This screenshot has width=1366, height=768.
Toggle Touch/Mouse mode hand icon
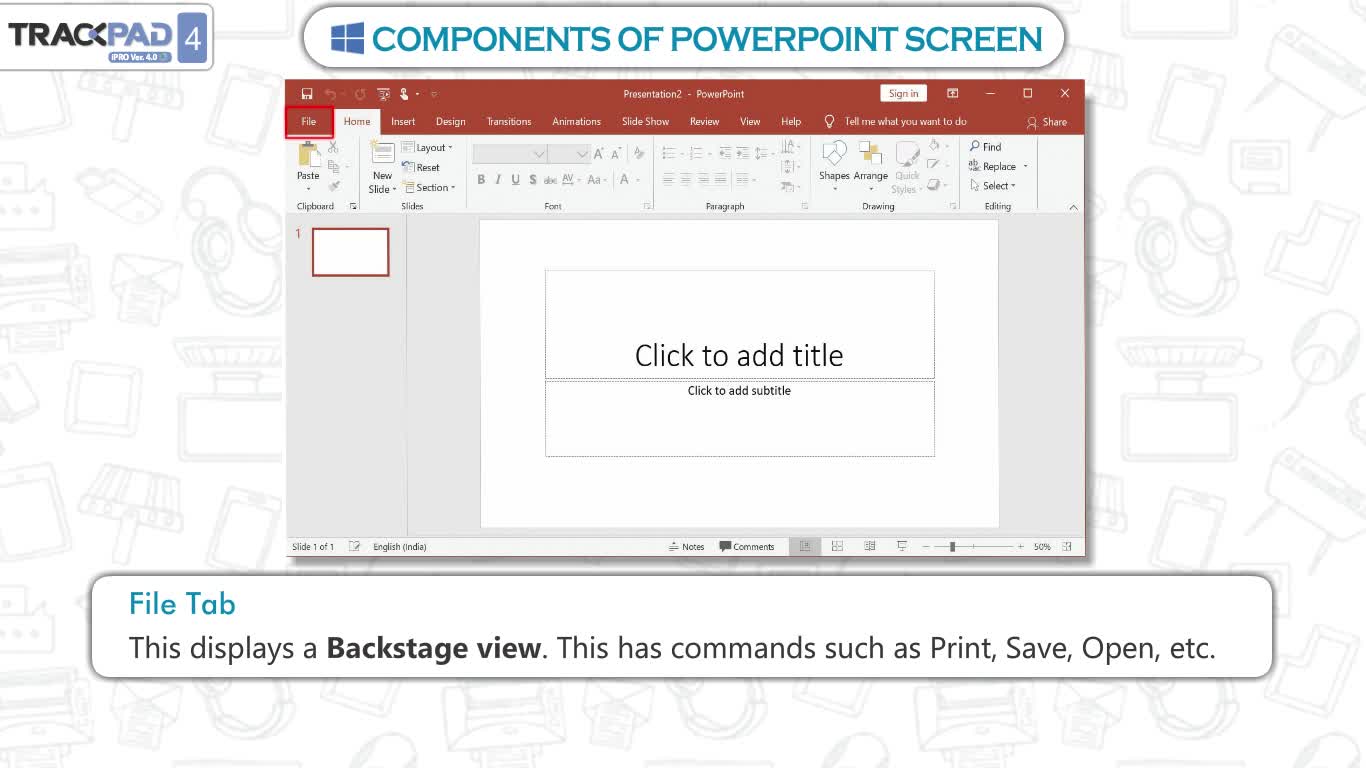point(405,94)
